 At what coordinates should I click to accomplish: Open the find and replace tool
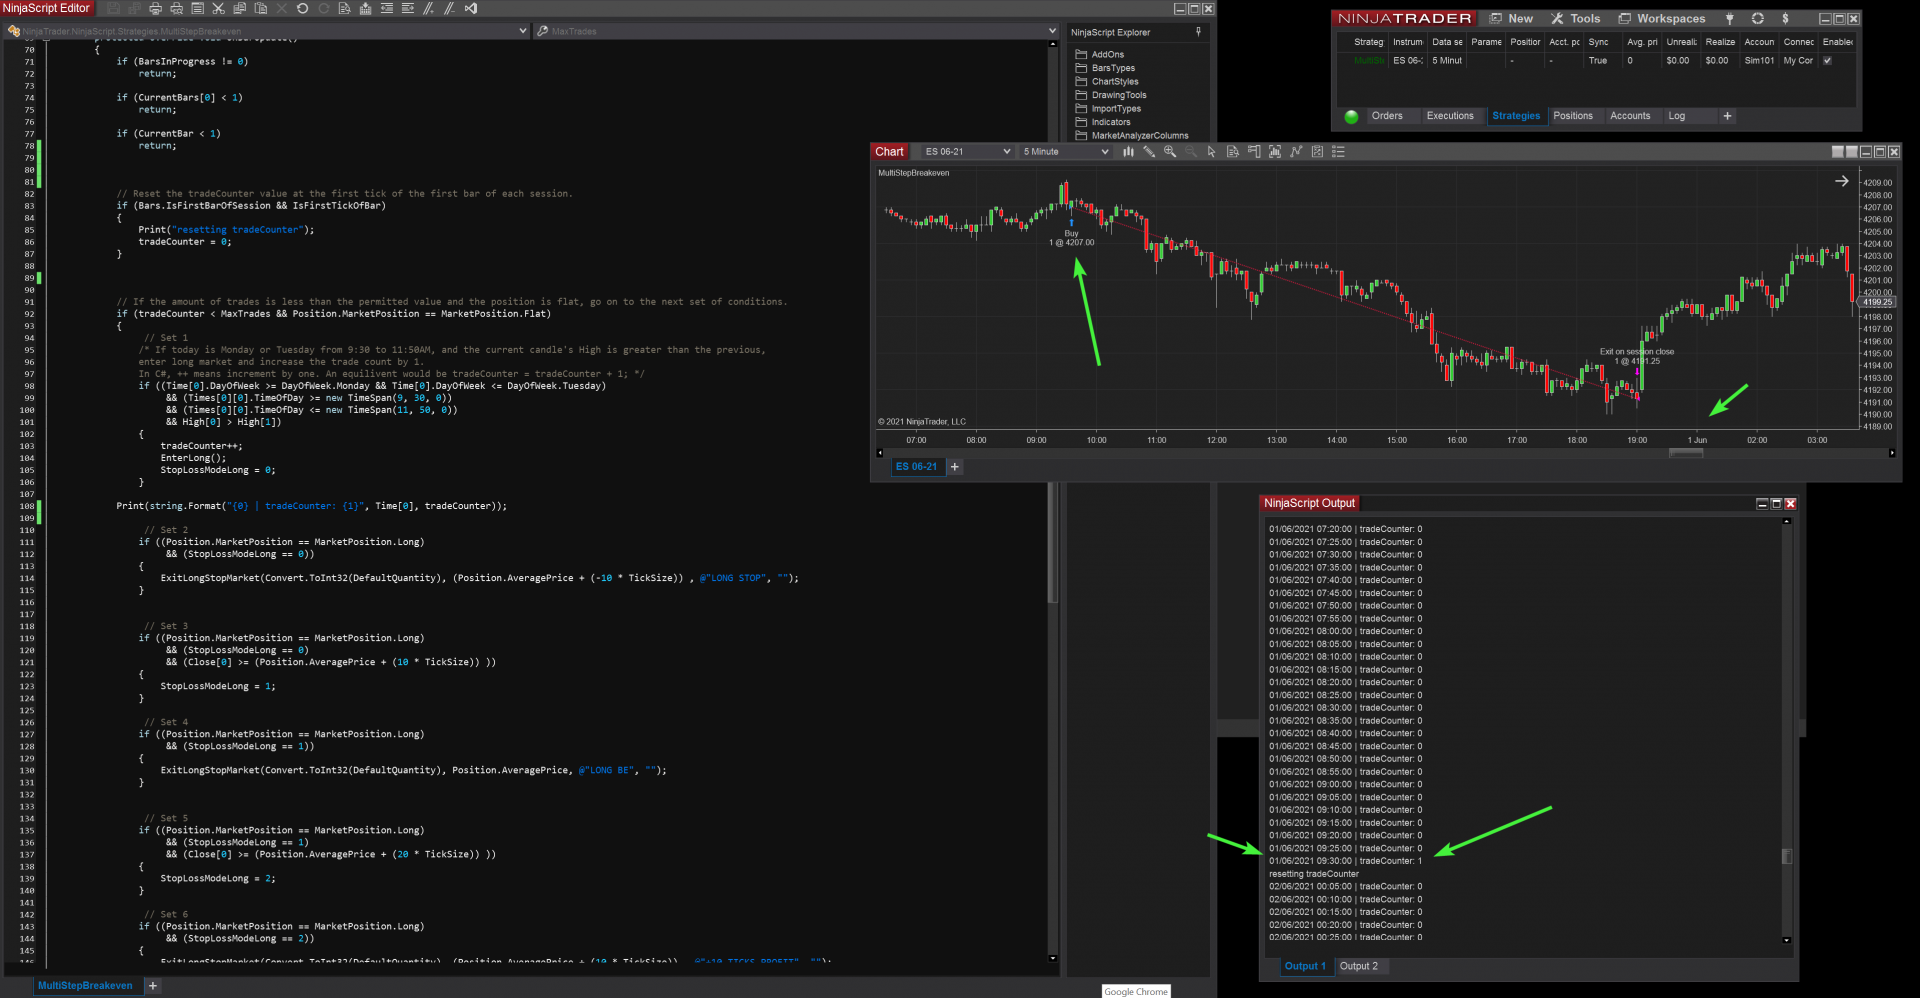(344, 9)
